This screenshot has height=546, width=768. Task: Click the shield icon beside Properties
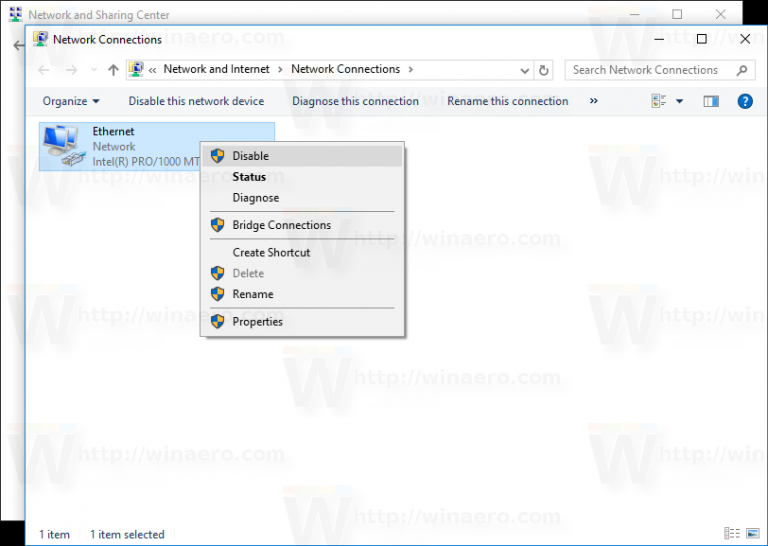217,322
